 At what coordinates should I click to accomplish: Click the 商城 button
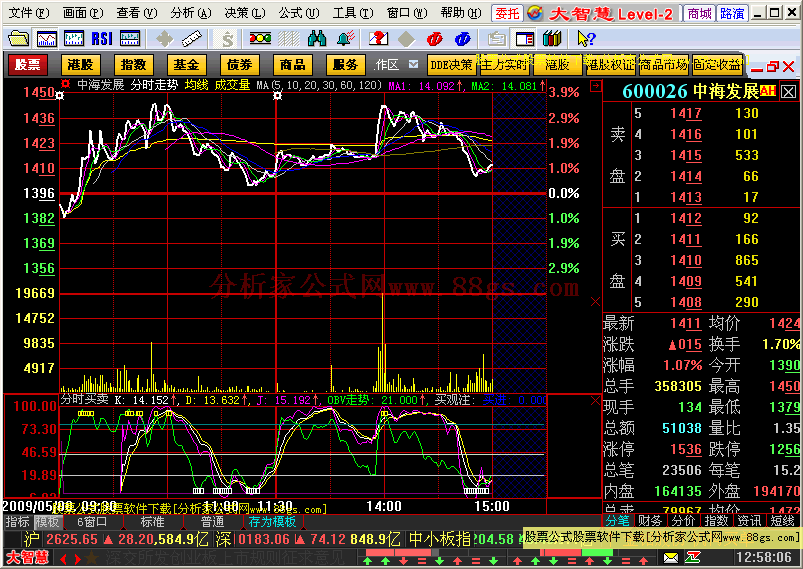(x=699, y=13)
